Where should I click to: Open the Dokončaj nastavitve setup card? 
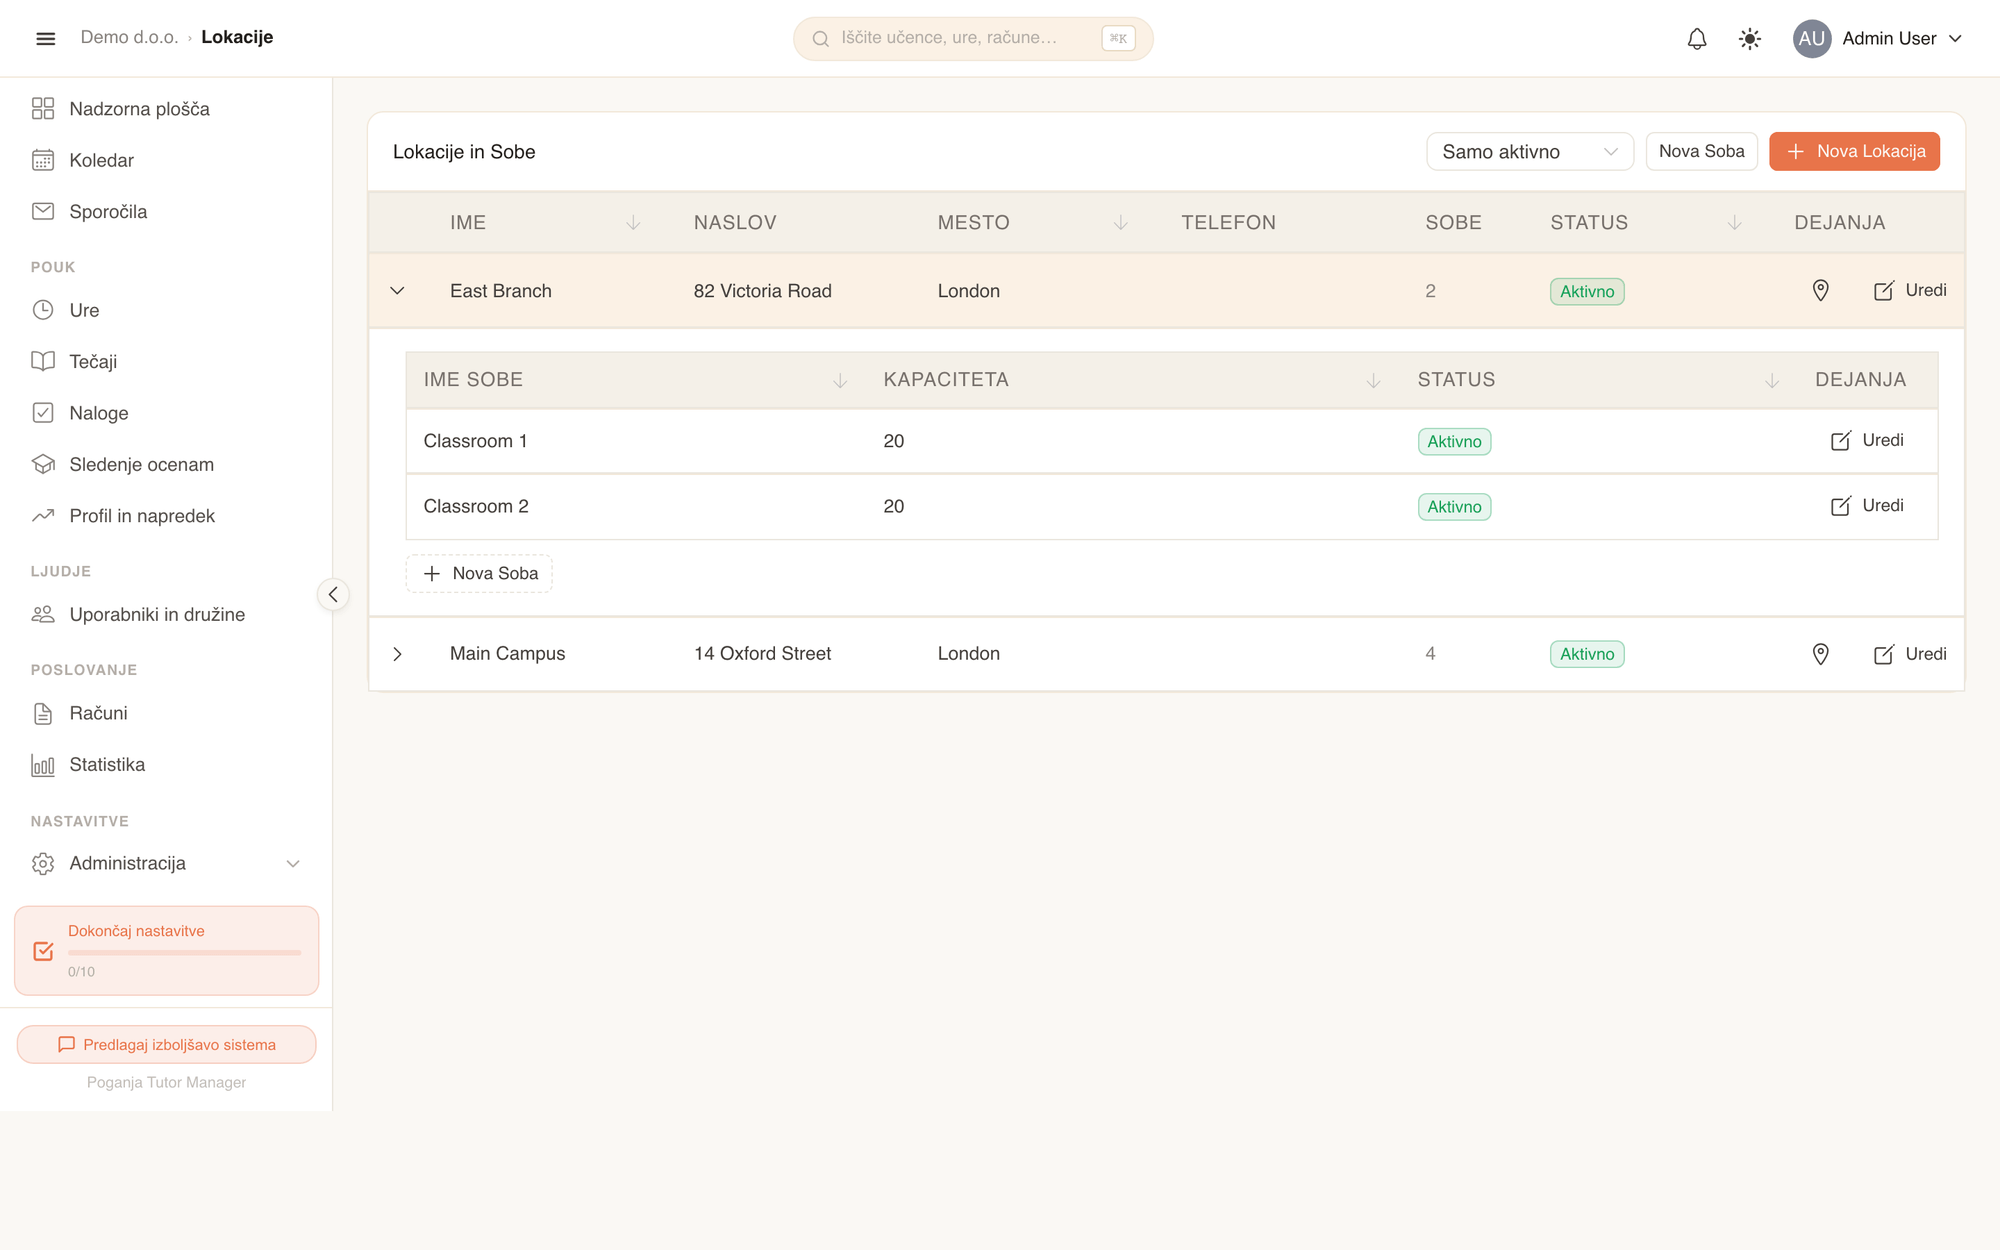tap(167, 951)
